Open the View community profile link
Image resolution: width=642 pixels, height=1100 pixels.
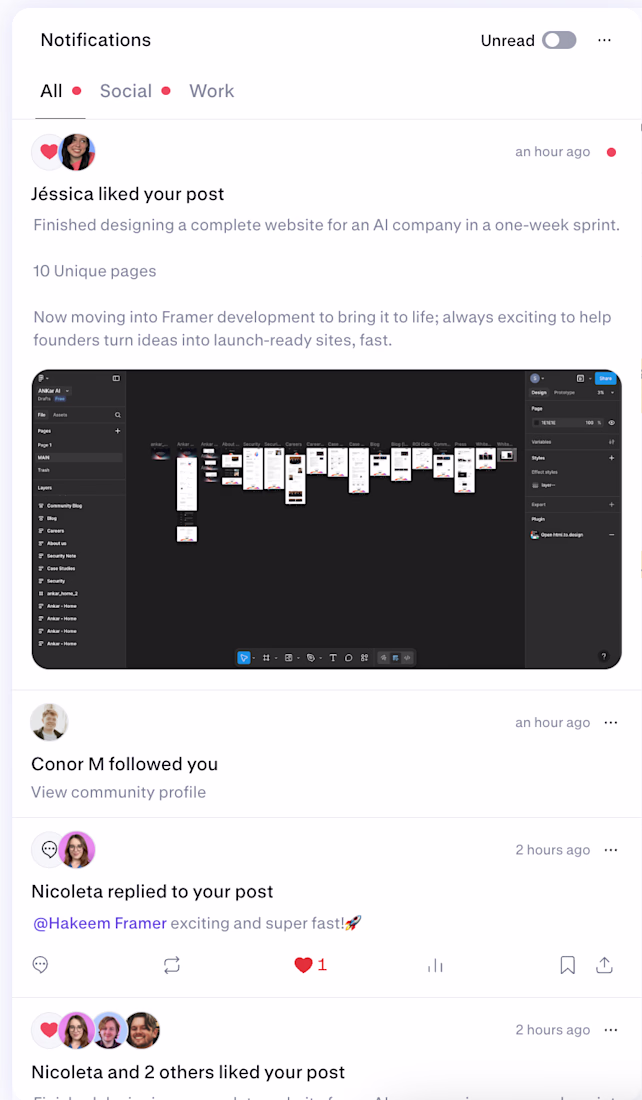click(x=119, y=792)
